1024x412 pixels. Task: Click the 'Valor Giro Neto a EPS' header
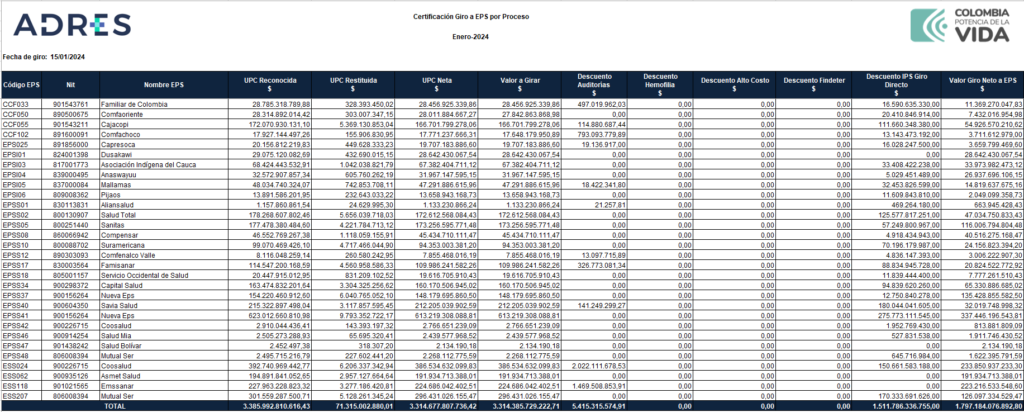pos(982,84)
